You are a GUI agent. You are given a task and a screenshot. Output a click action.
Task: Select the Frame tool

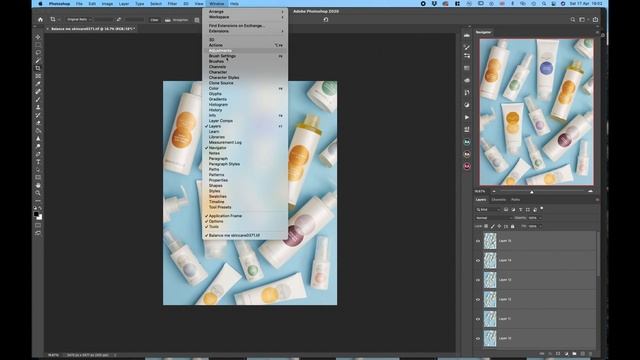pyautogui.click(x=38, y=76)
